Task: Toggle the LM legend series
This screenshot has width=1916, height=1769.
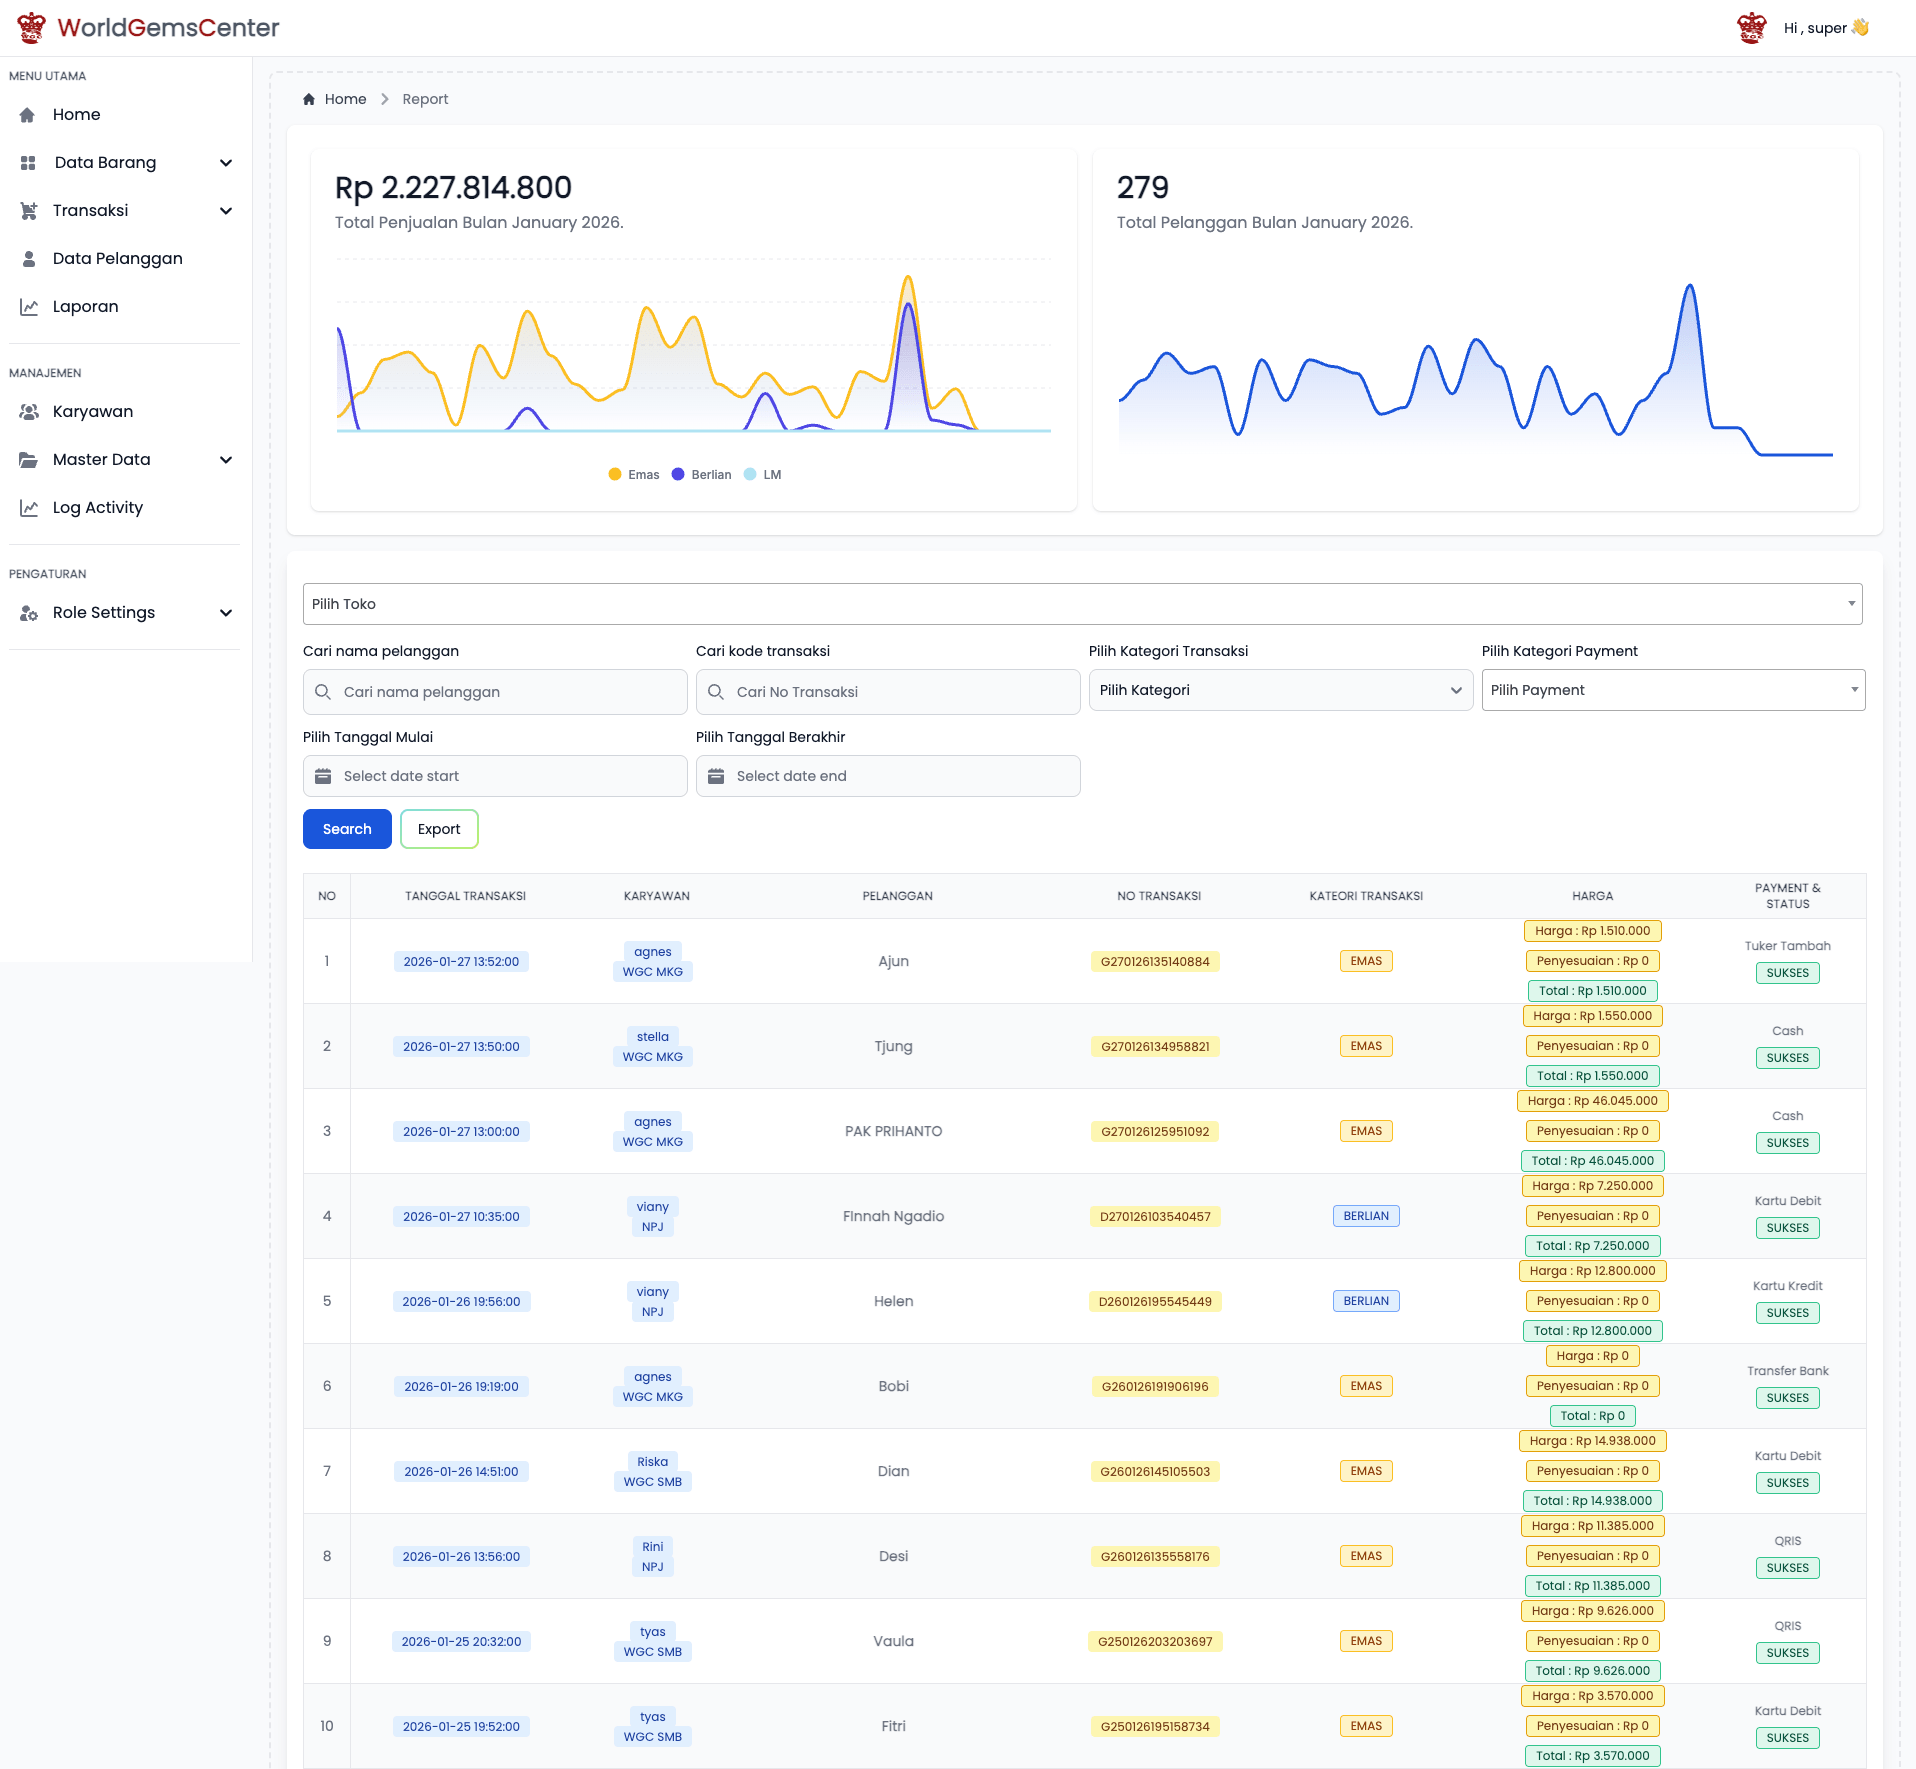Action: tap(763, 475)
